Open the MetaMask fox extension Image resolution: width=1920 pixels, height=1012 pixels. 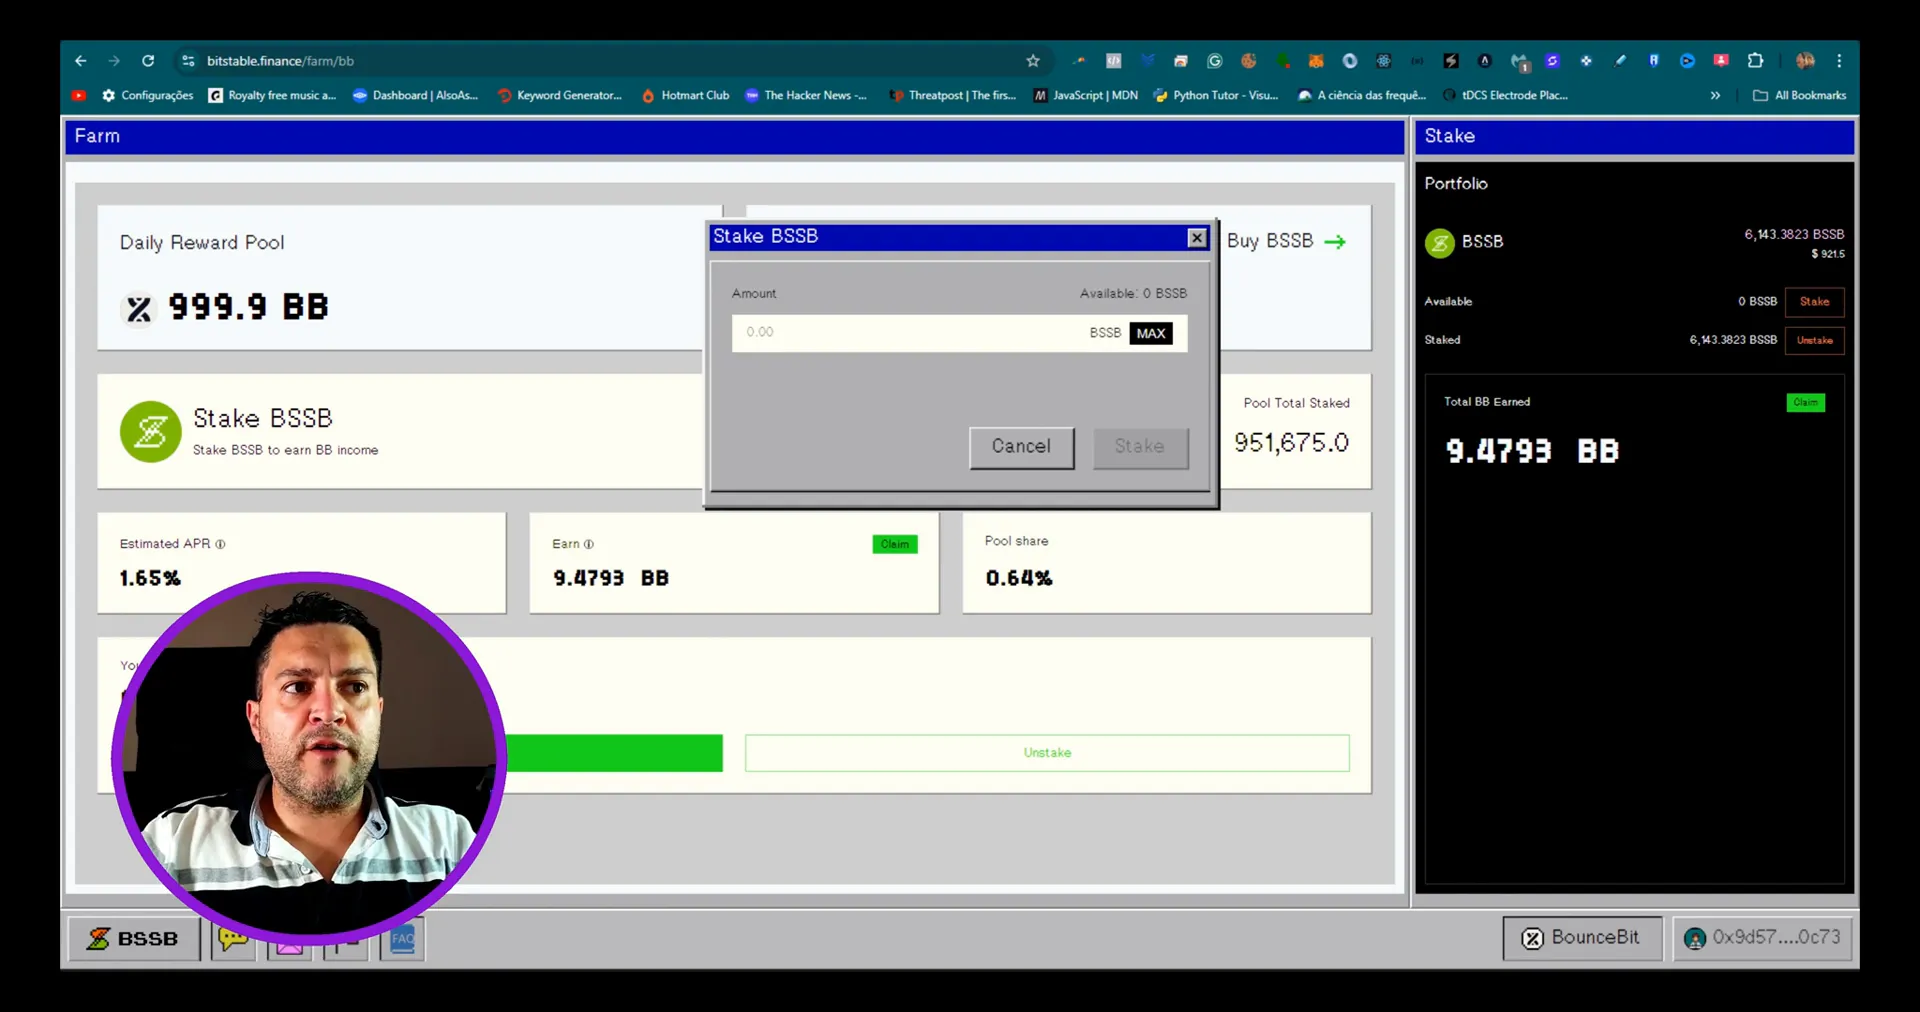click(1316, 61)
